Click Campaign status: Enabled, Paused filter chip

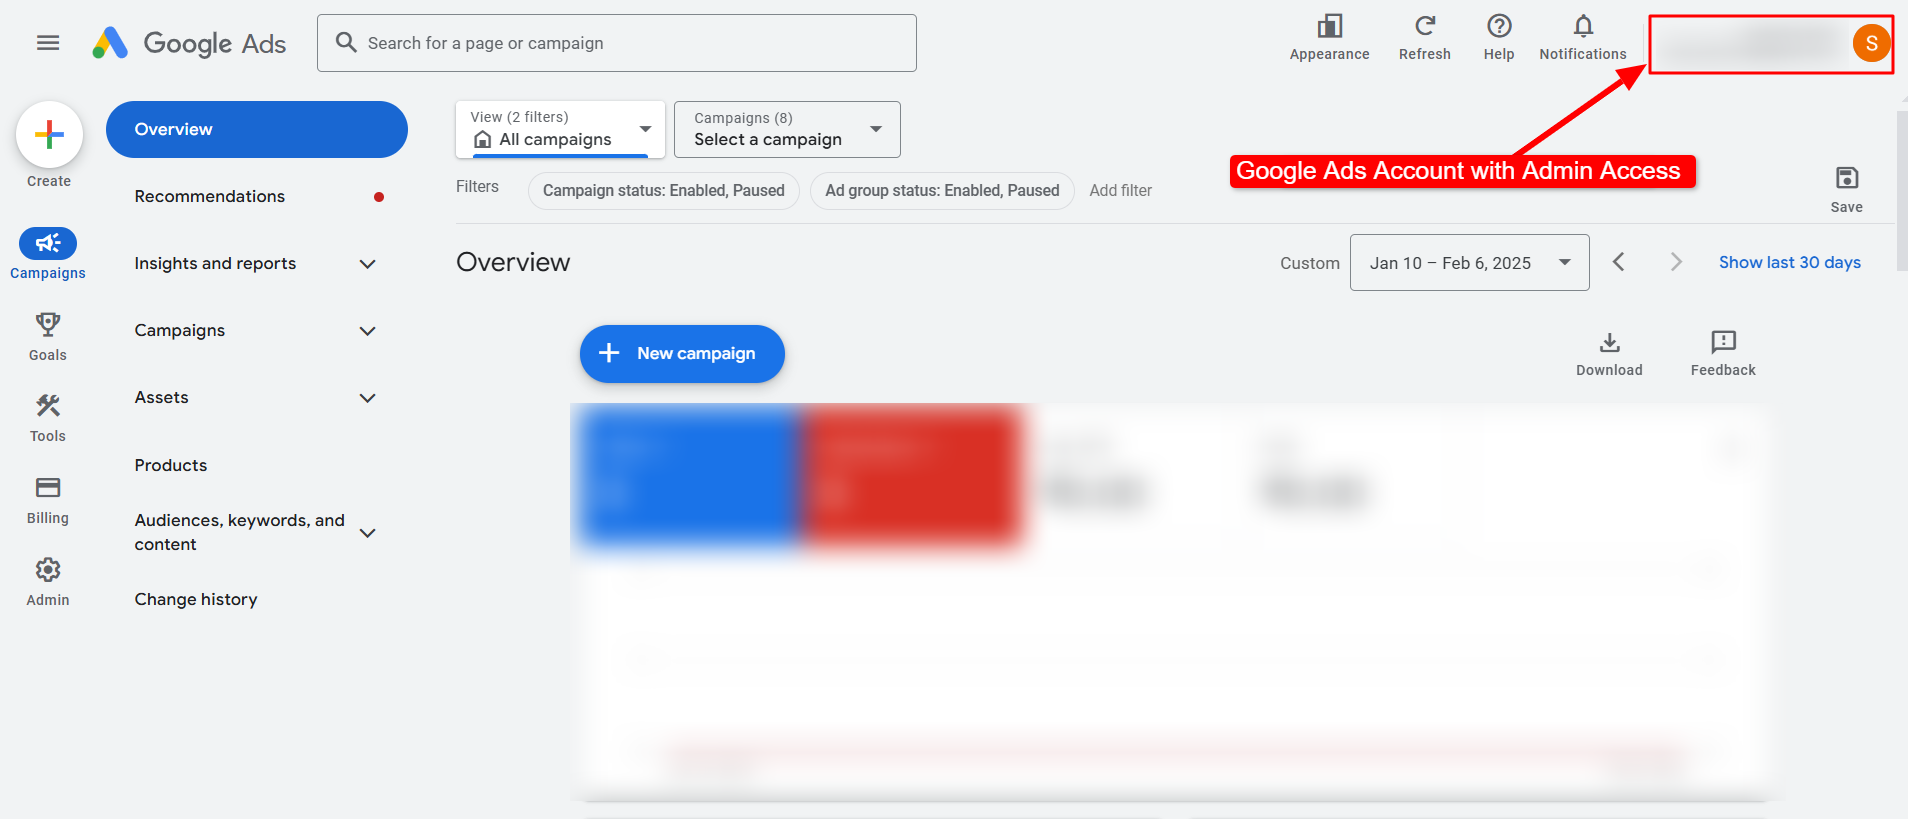tap(664, 190)
